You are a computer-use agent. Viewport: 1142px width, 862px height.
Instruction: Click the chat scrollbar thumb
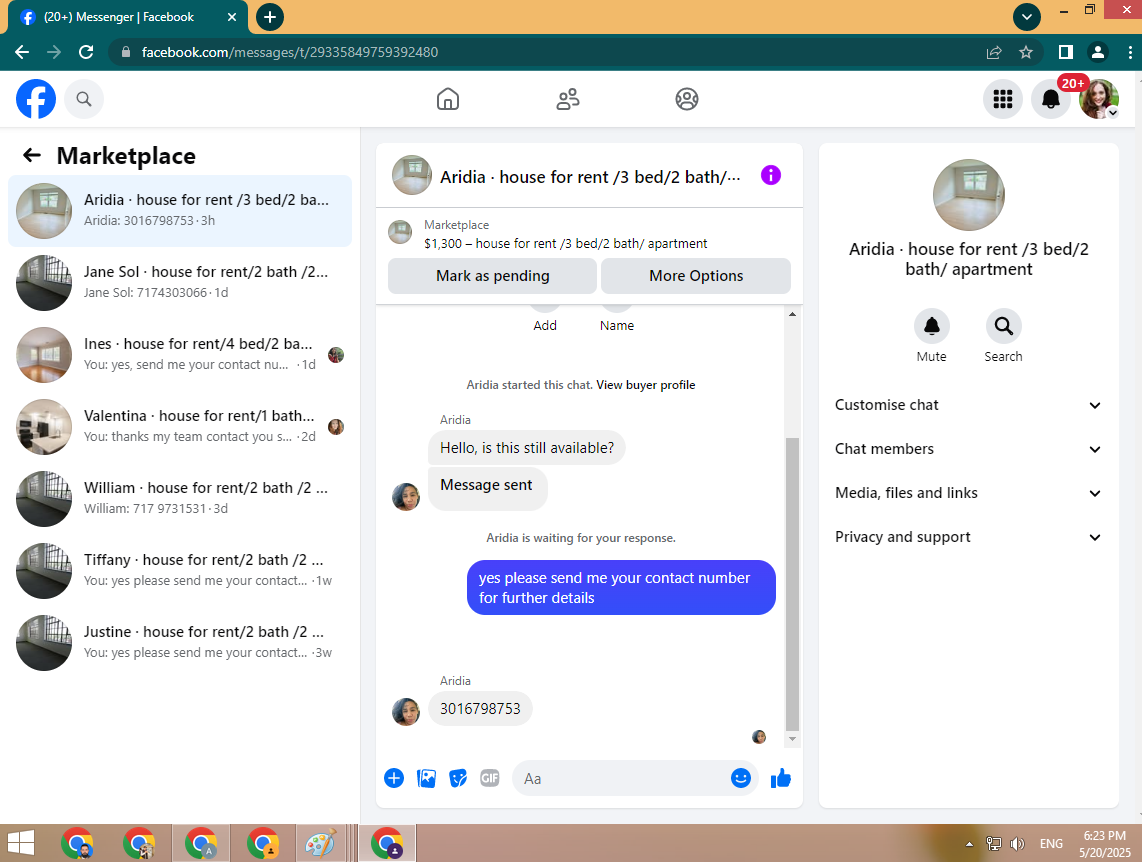(x=792, y=584)
